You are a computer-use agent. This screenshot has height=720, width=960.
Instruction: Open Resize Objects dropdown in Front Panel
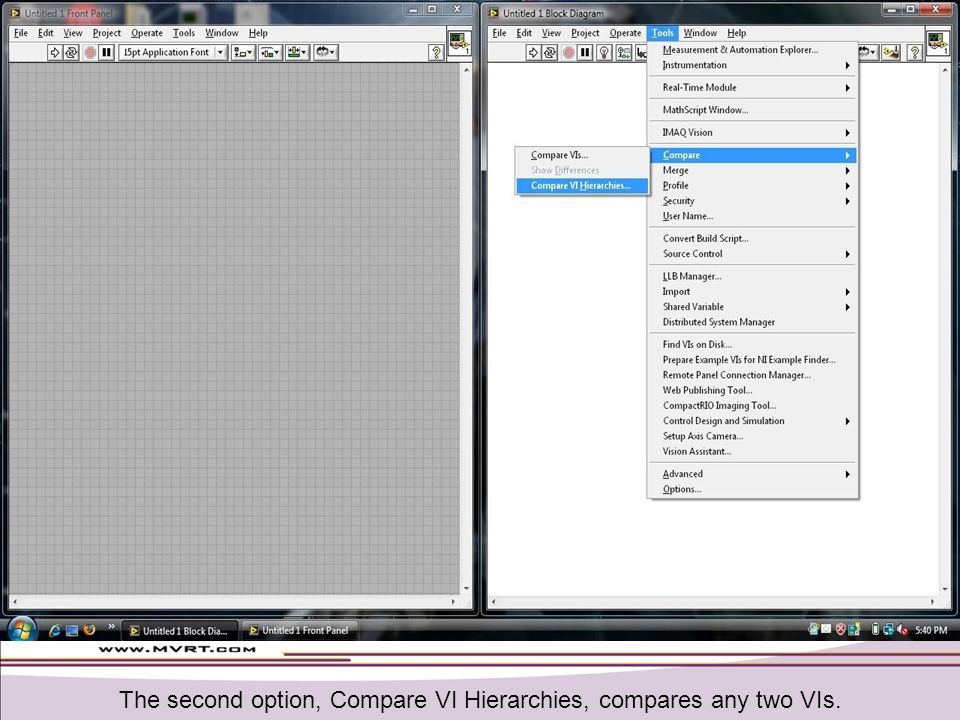click(298, 53)
